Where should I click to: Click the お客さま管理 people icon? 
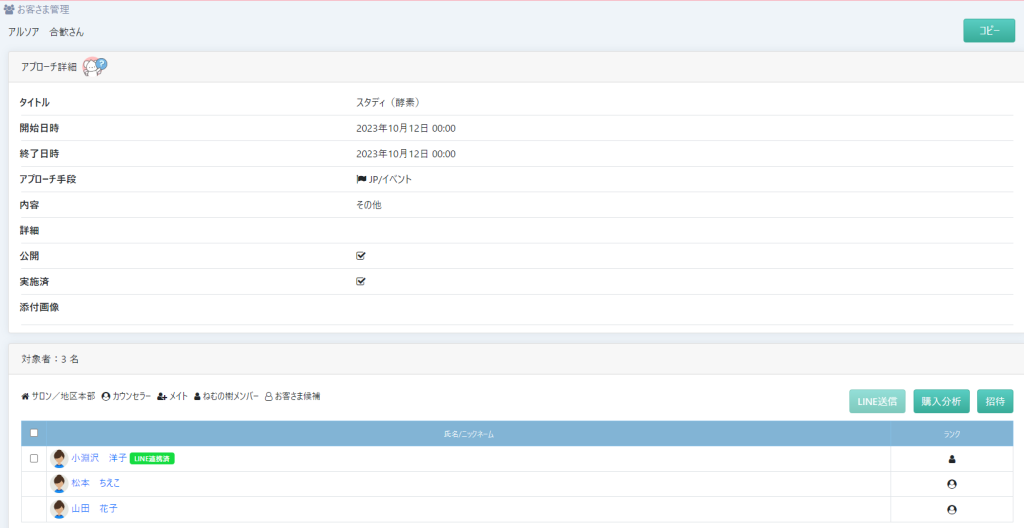coord(9,10)
